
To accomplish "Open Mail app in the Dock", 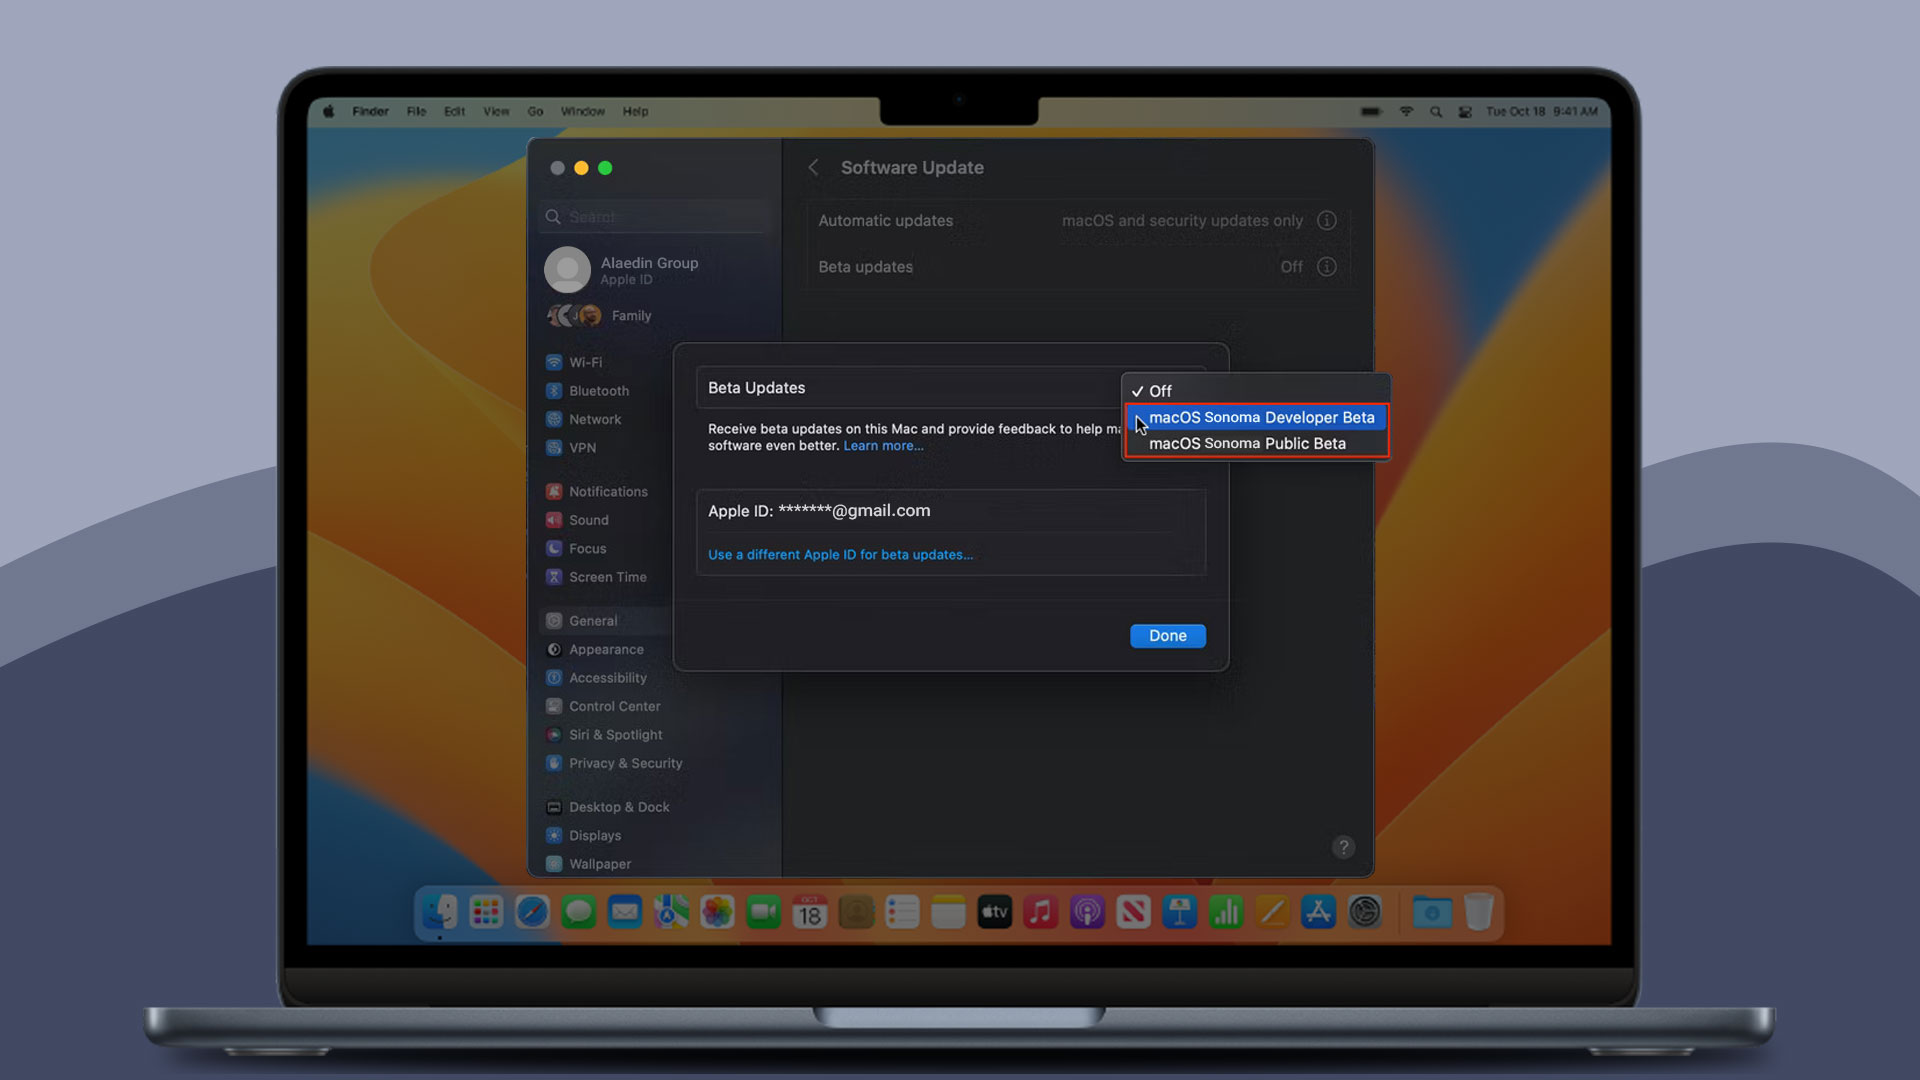I will coord(625,912).
